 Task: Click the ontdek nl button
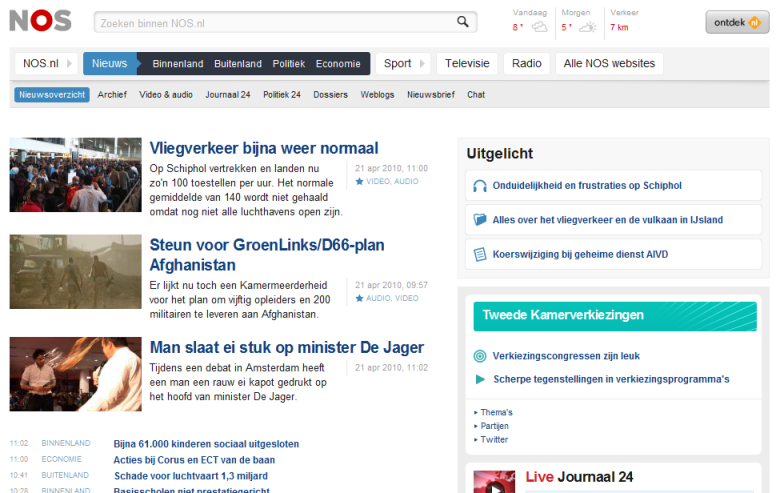tap(737, 22)
